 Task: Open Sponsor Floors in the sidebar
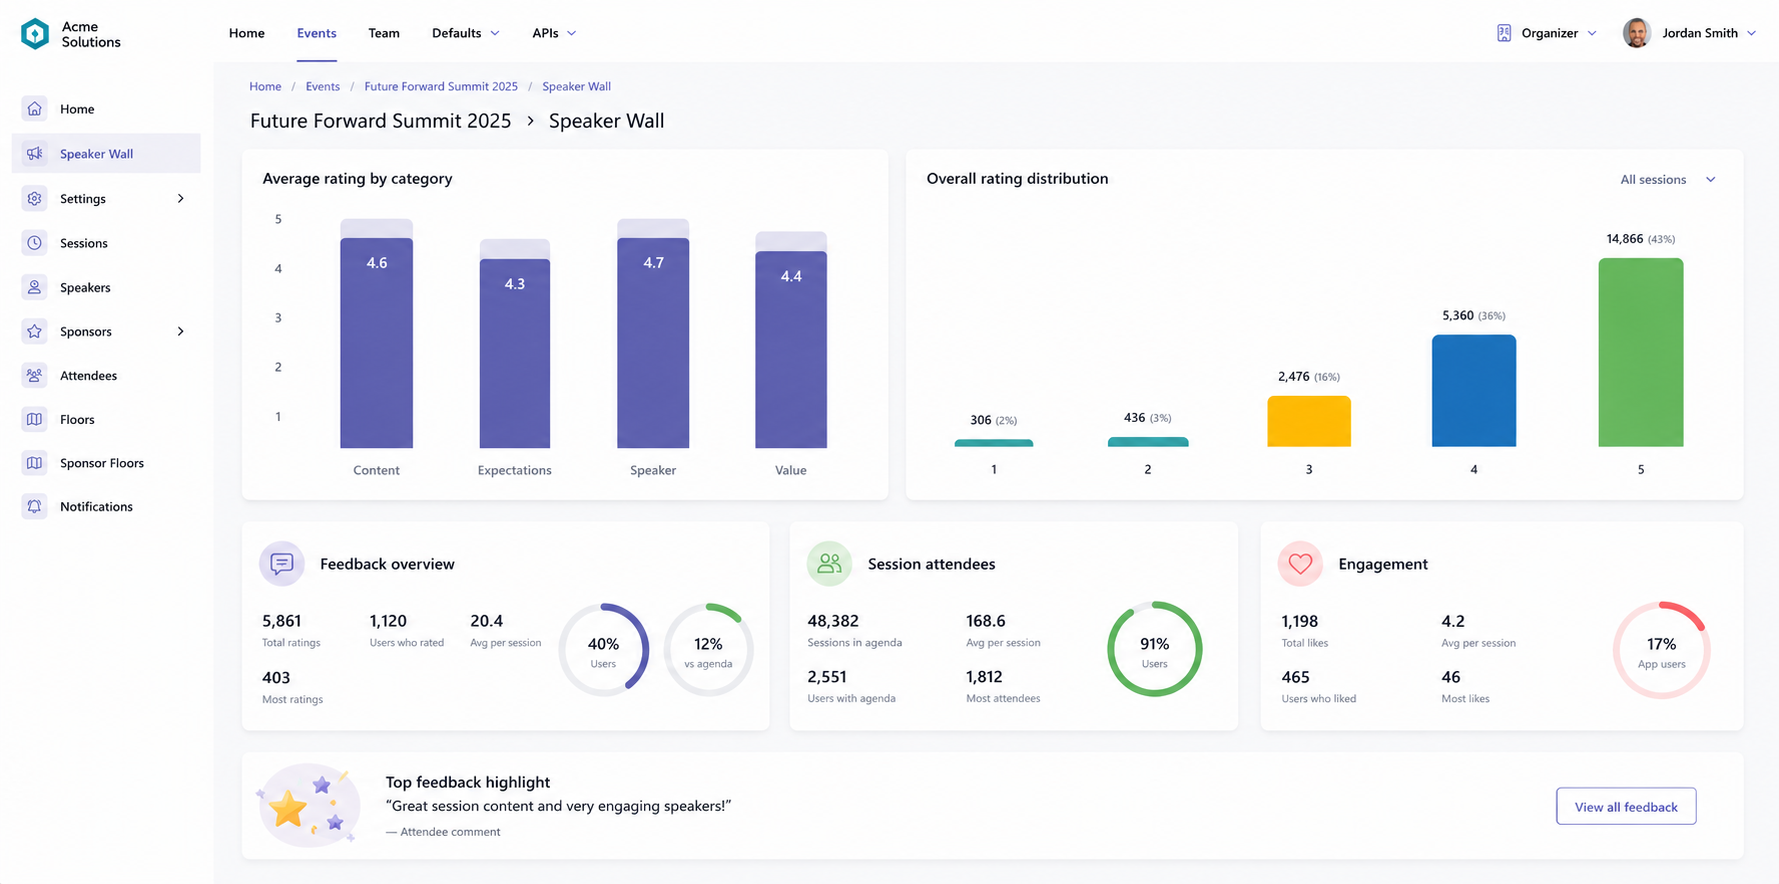pyautogui.click(x=106, y=463)
